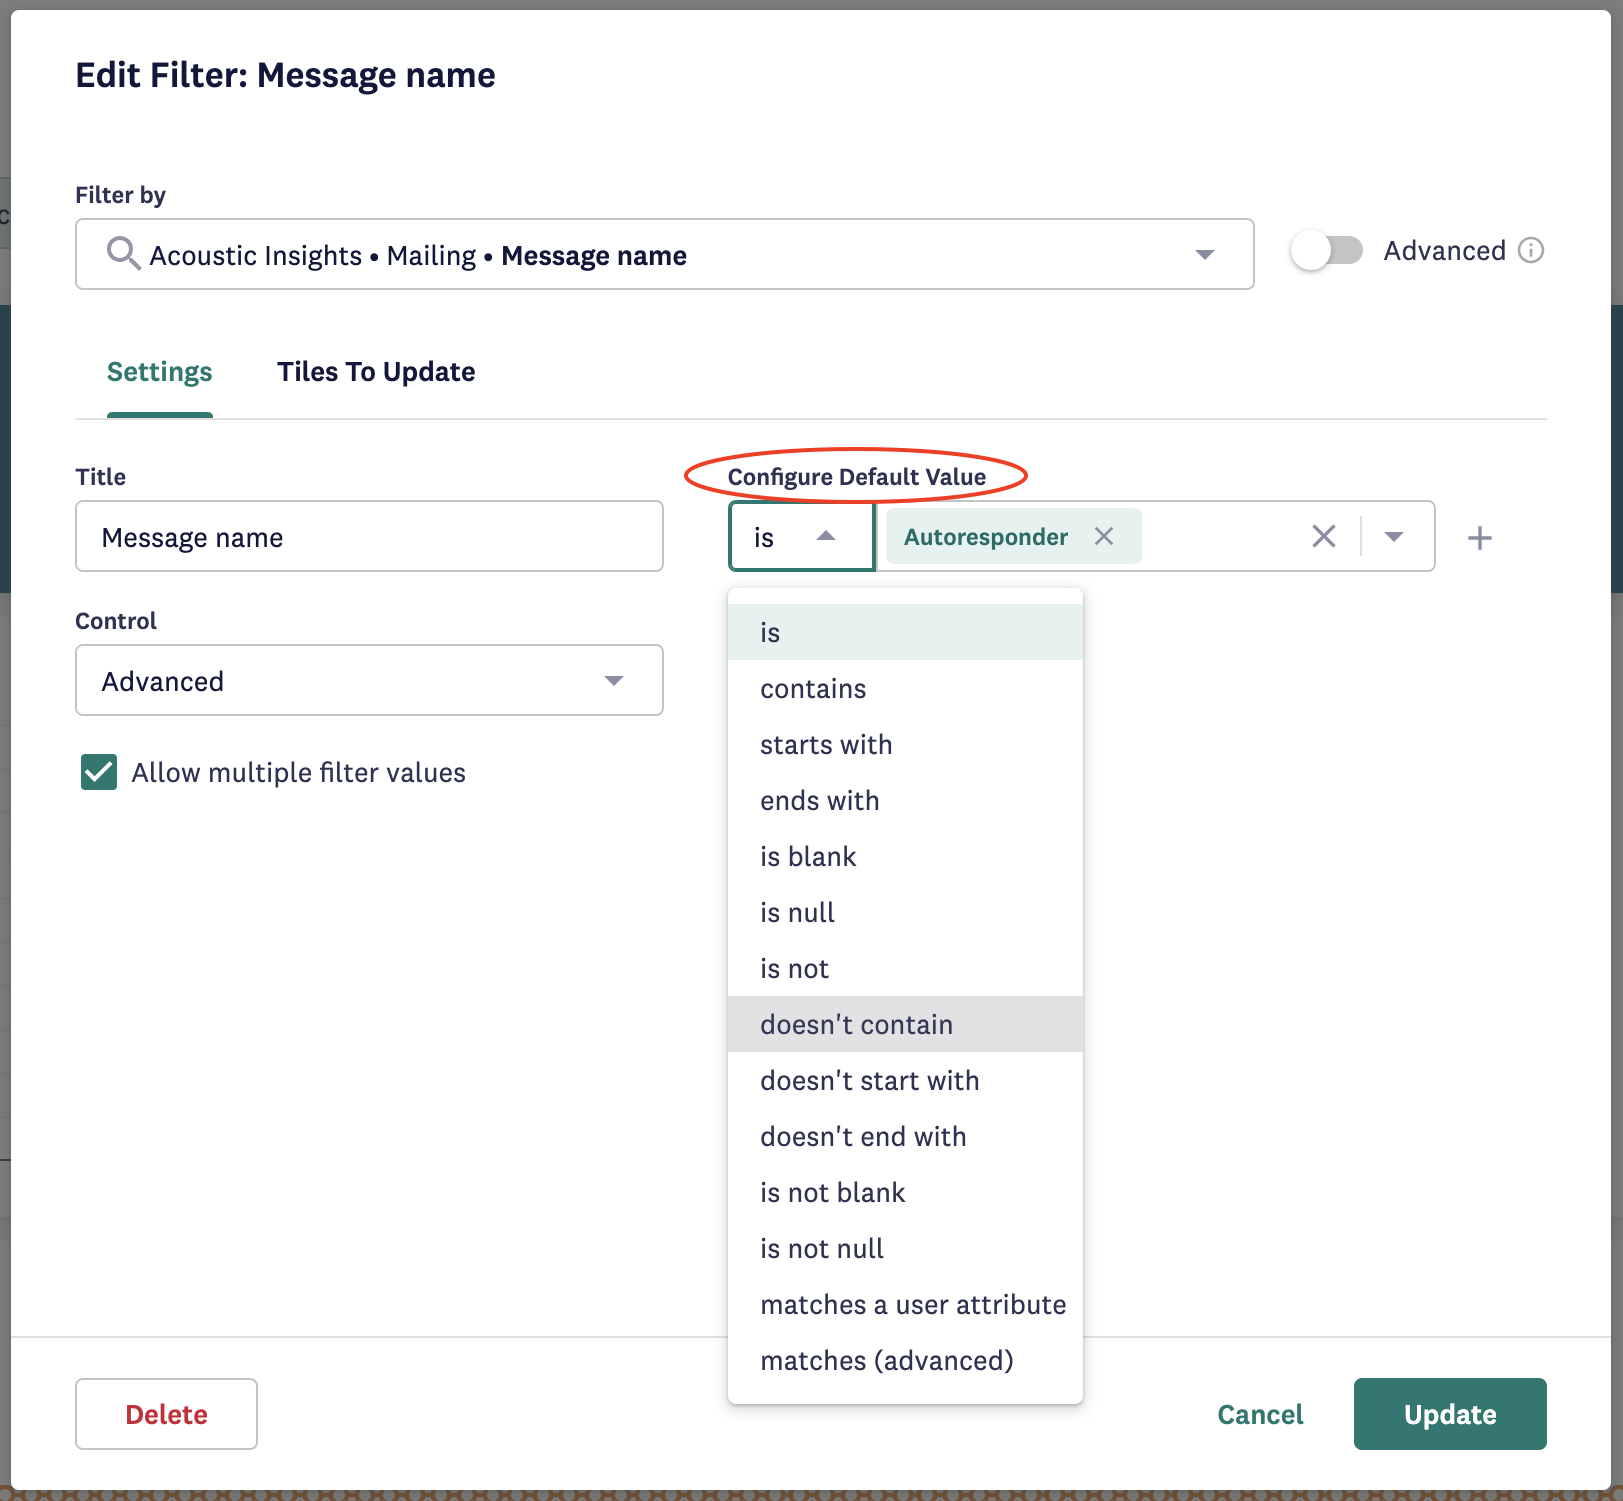Remove the Autoresponder tag with its X
Screen dimensions: 1623x1501
[x=1104, y=537]
